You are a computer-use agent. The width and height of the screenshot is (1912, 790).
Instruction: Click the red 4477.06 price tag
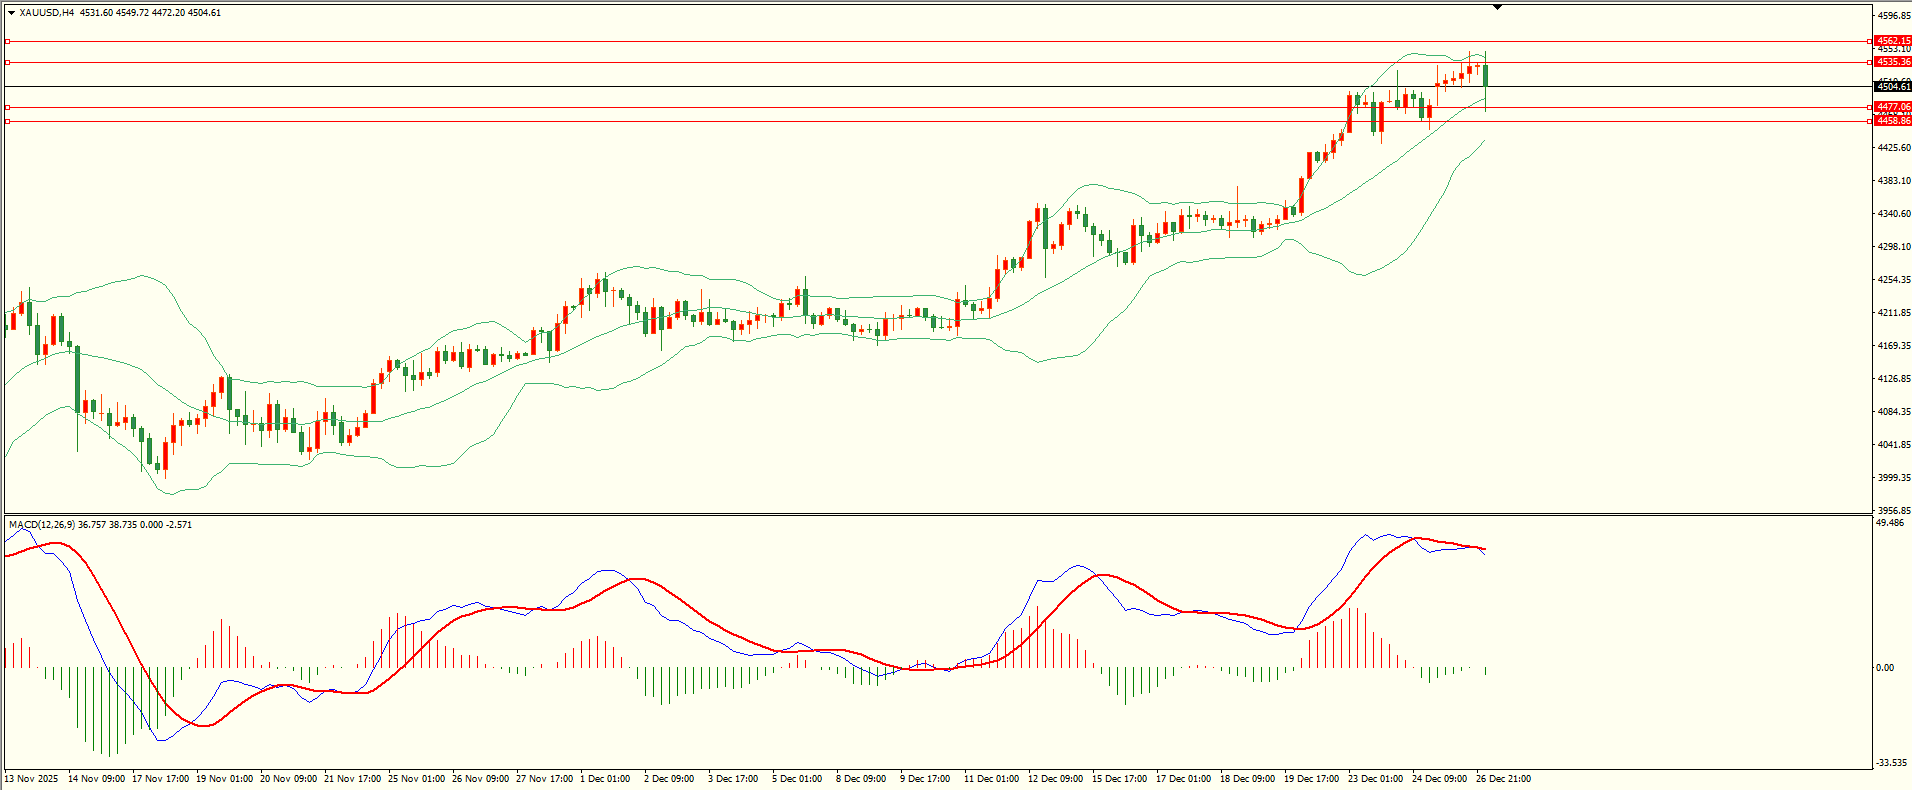(x=1892, y=107)
